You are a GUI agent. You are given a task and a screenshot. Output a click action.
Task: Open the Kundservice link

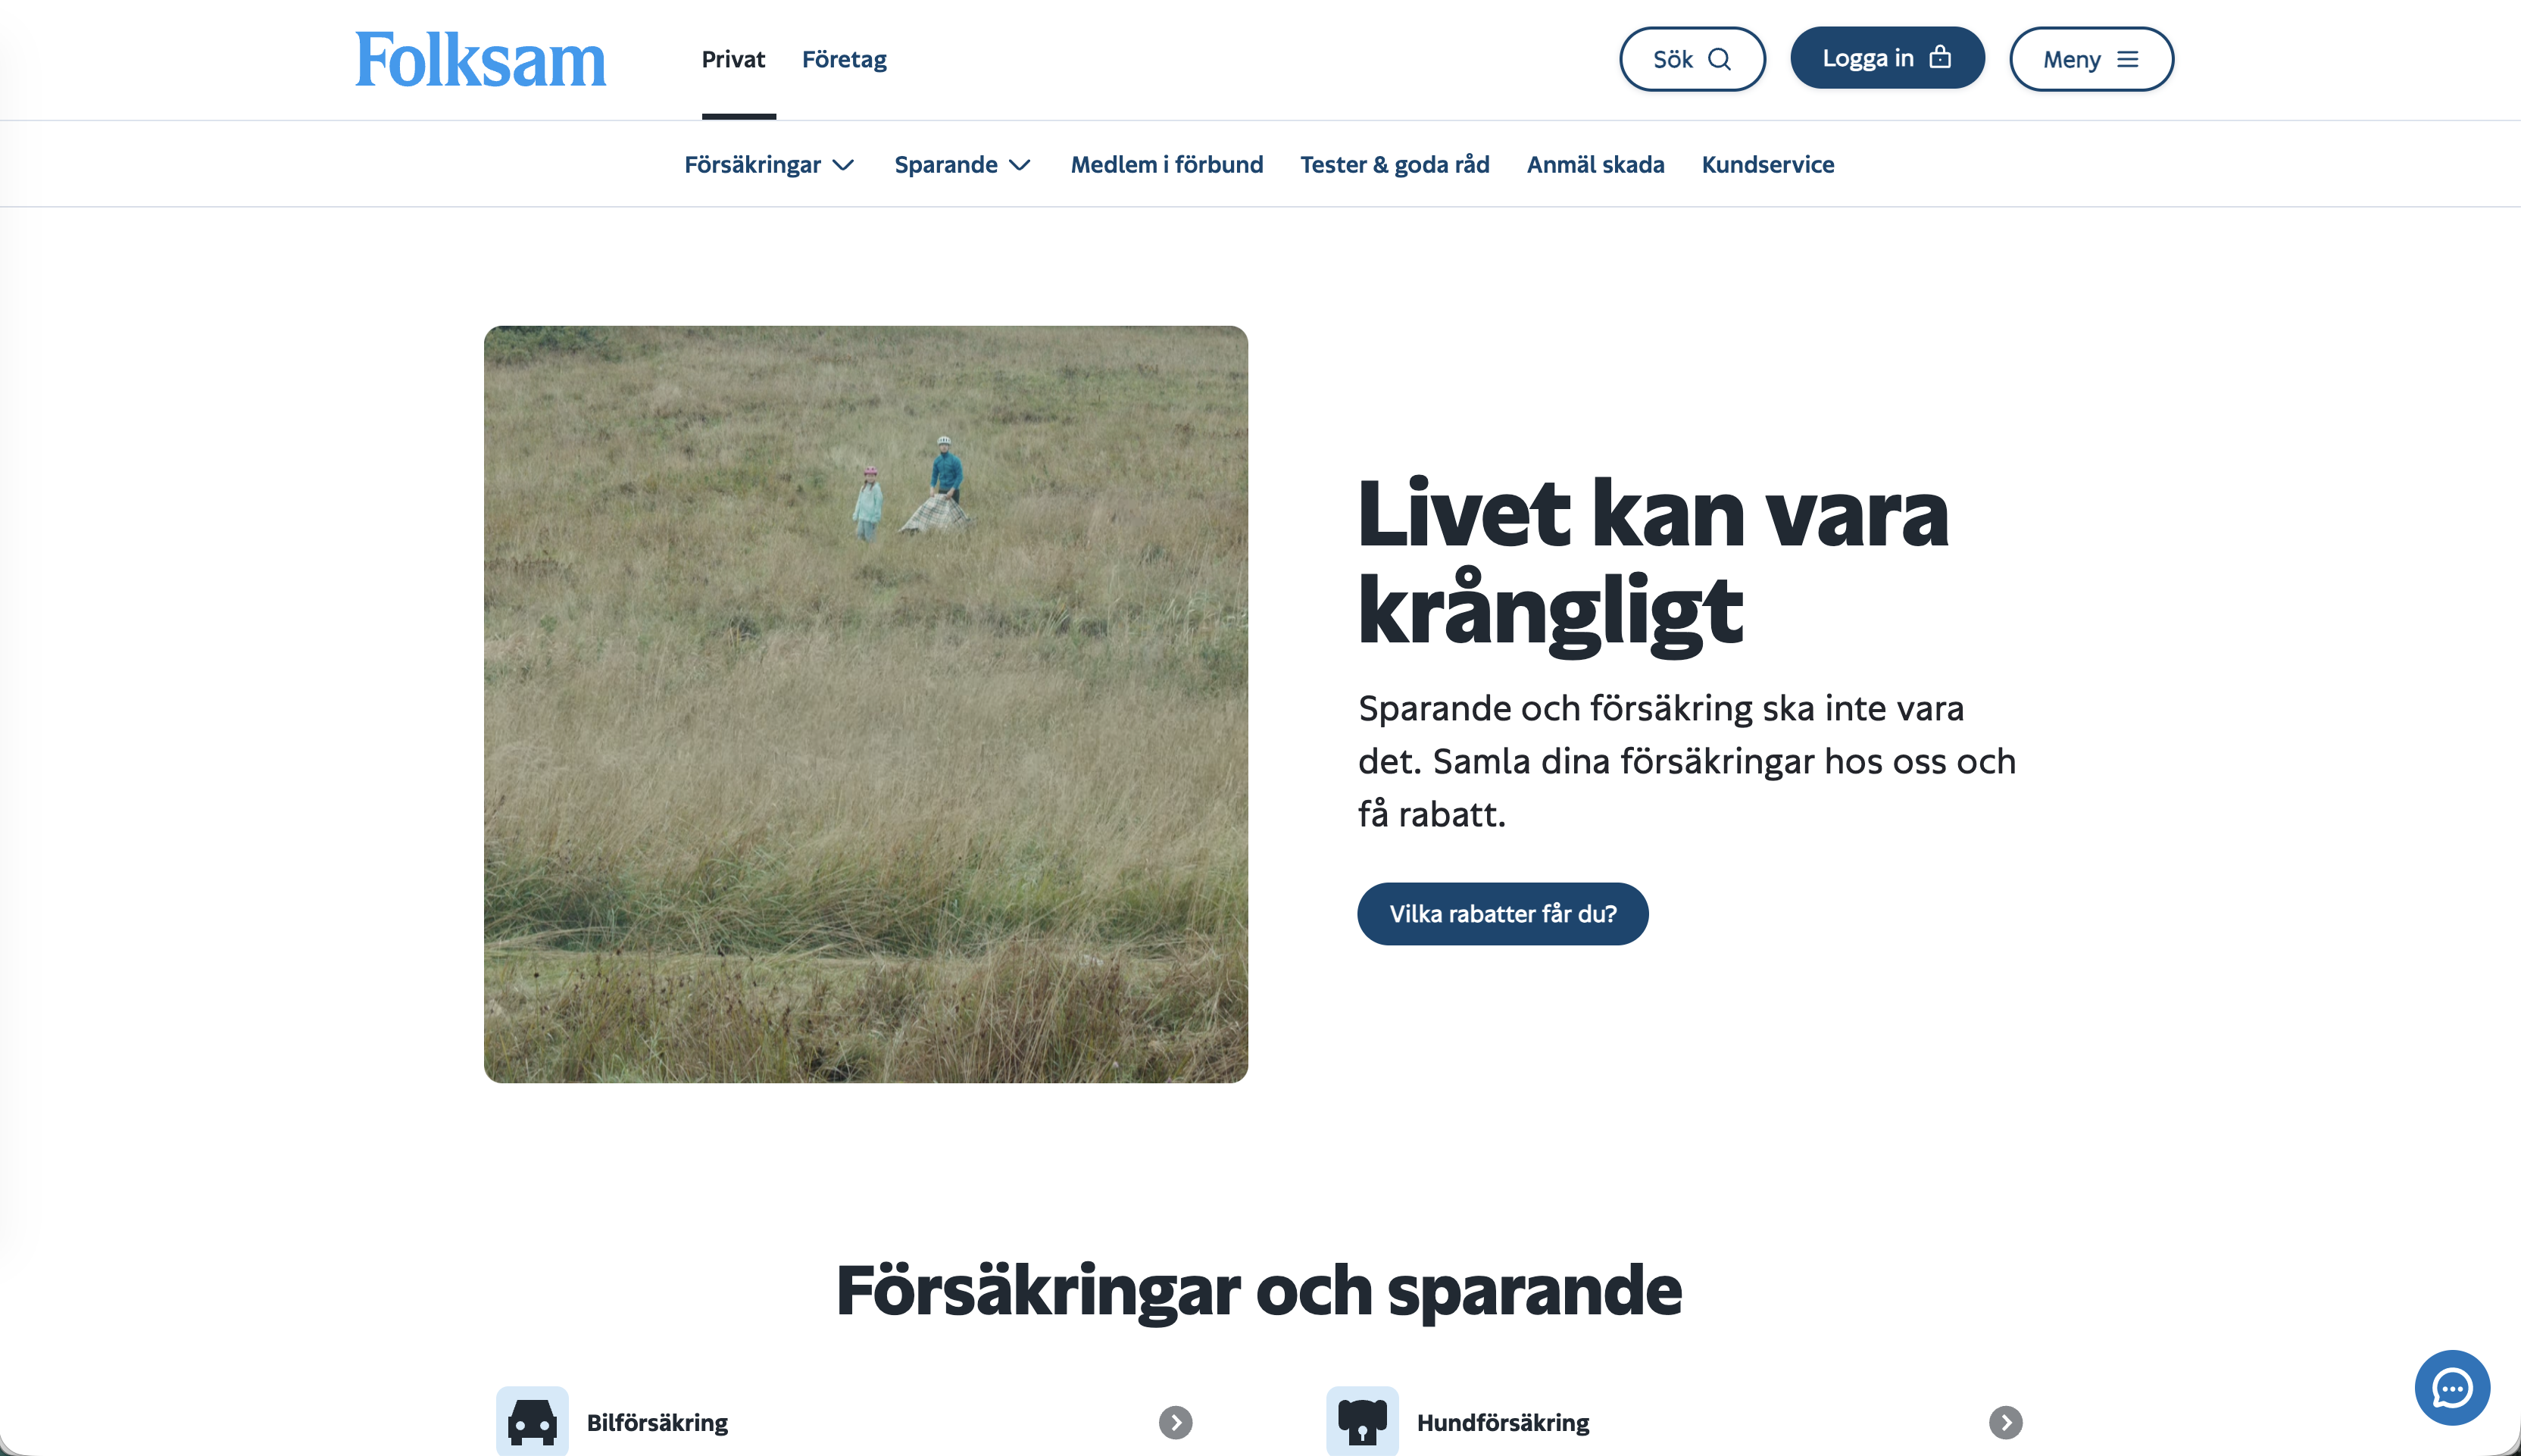pyautogui.click(x=1767, y=164)
